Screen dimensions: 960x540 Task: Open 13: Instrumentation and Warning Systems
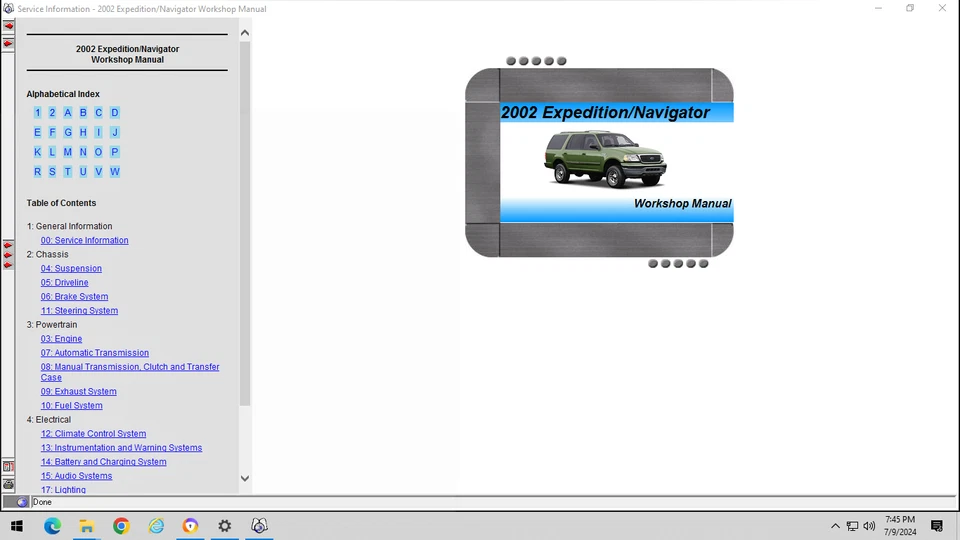pos(121,448)
